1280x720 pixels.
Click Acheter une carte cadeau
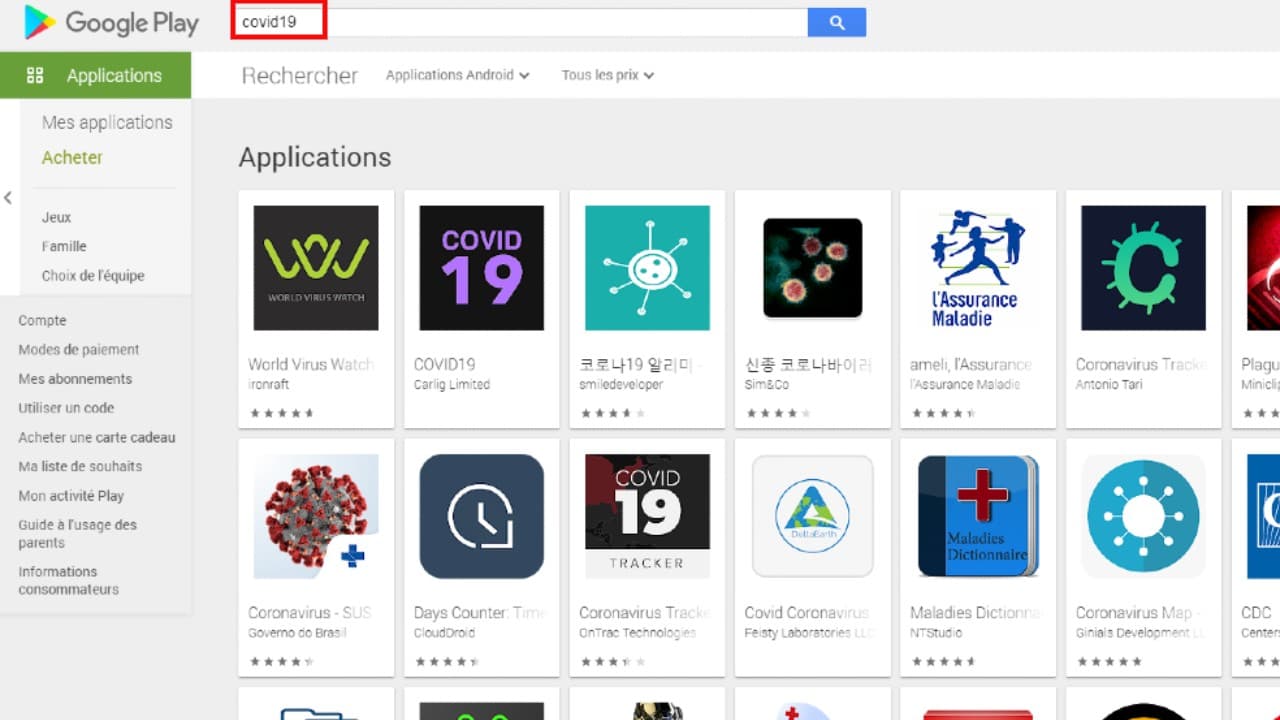[97, 437]
